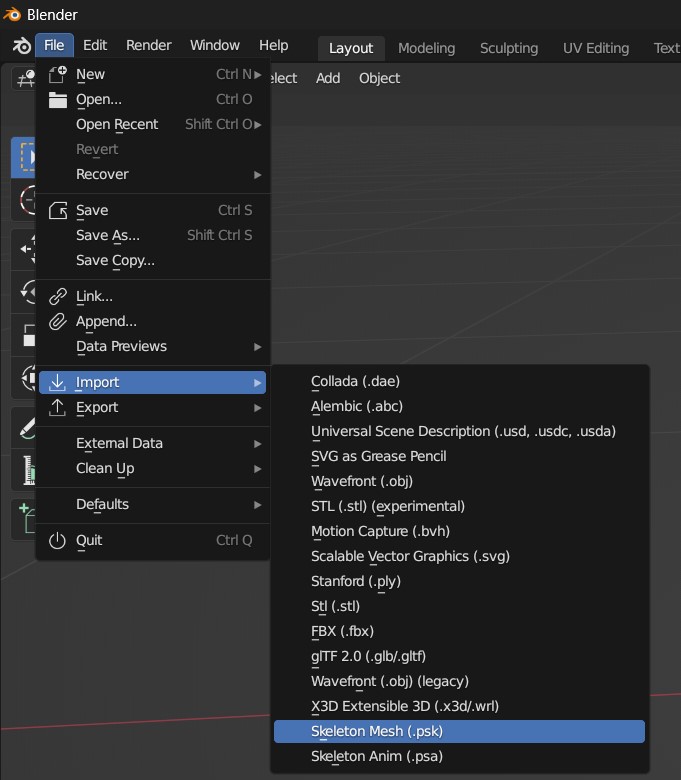Viewport: 681px width, 780px height.
Task: Expand the New submenu arrow
Action: [258, 75]
